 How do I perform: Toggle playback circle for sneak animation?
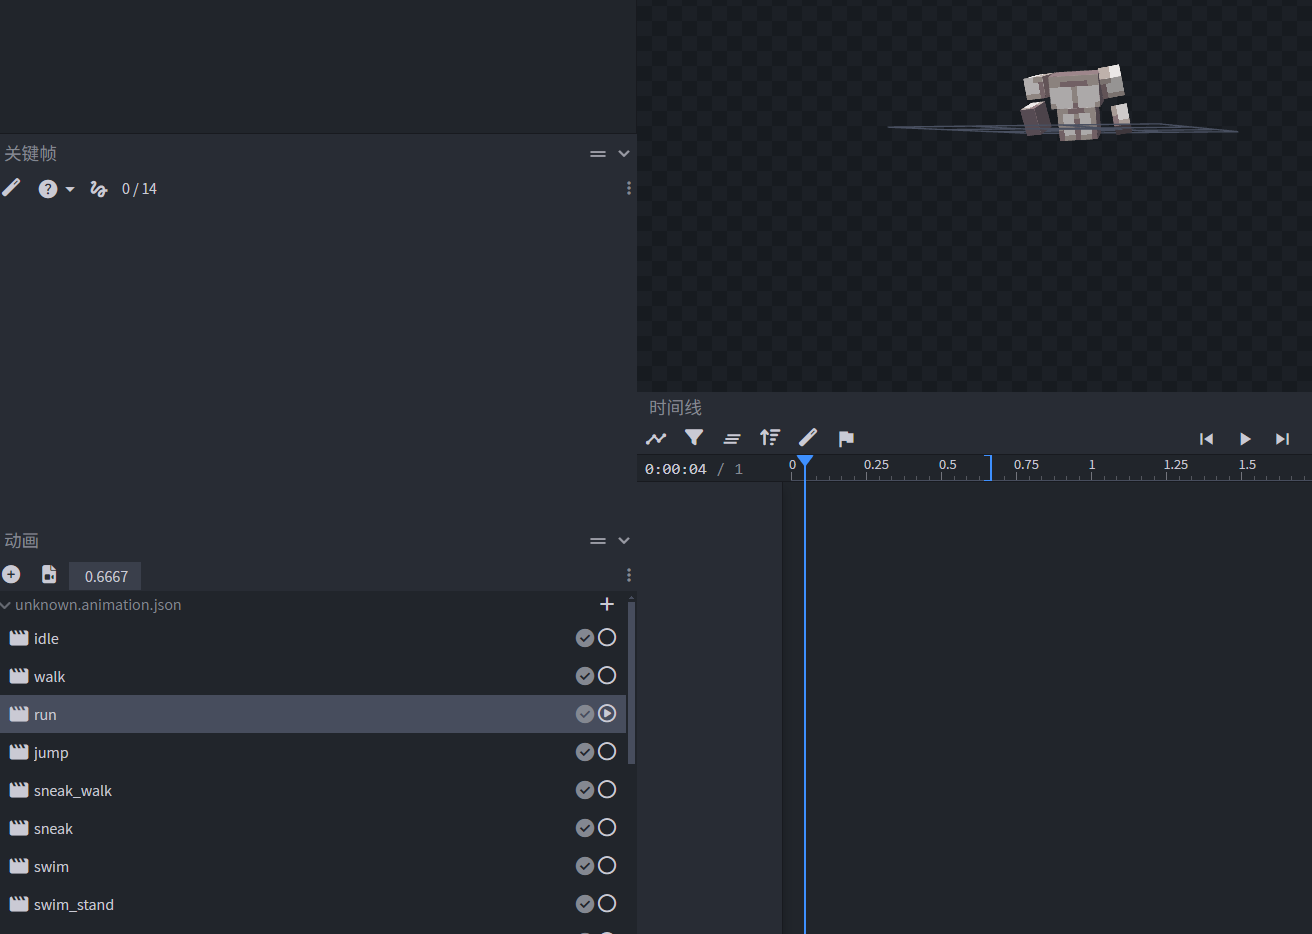[607, 828]
